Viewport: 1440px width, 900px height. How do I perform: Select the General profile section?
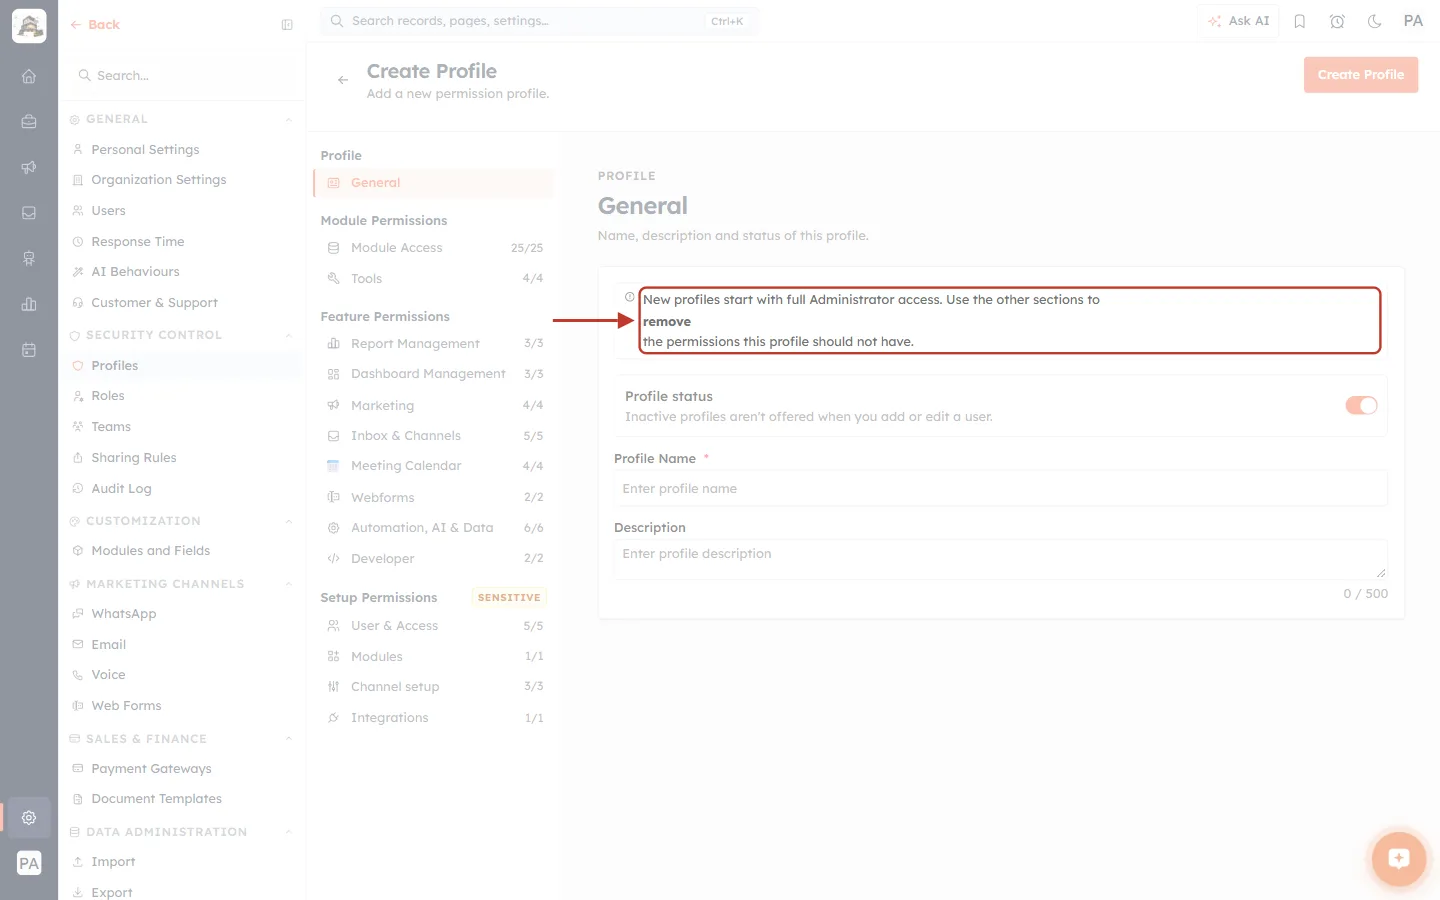pyautogui.click(x=433, y=183)
